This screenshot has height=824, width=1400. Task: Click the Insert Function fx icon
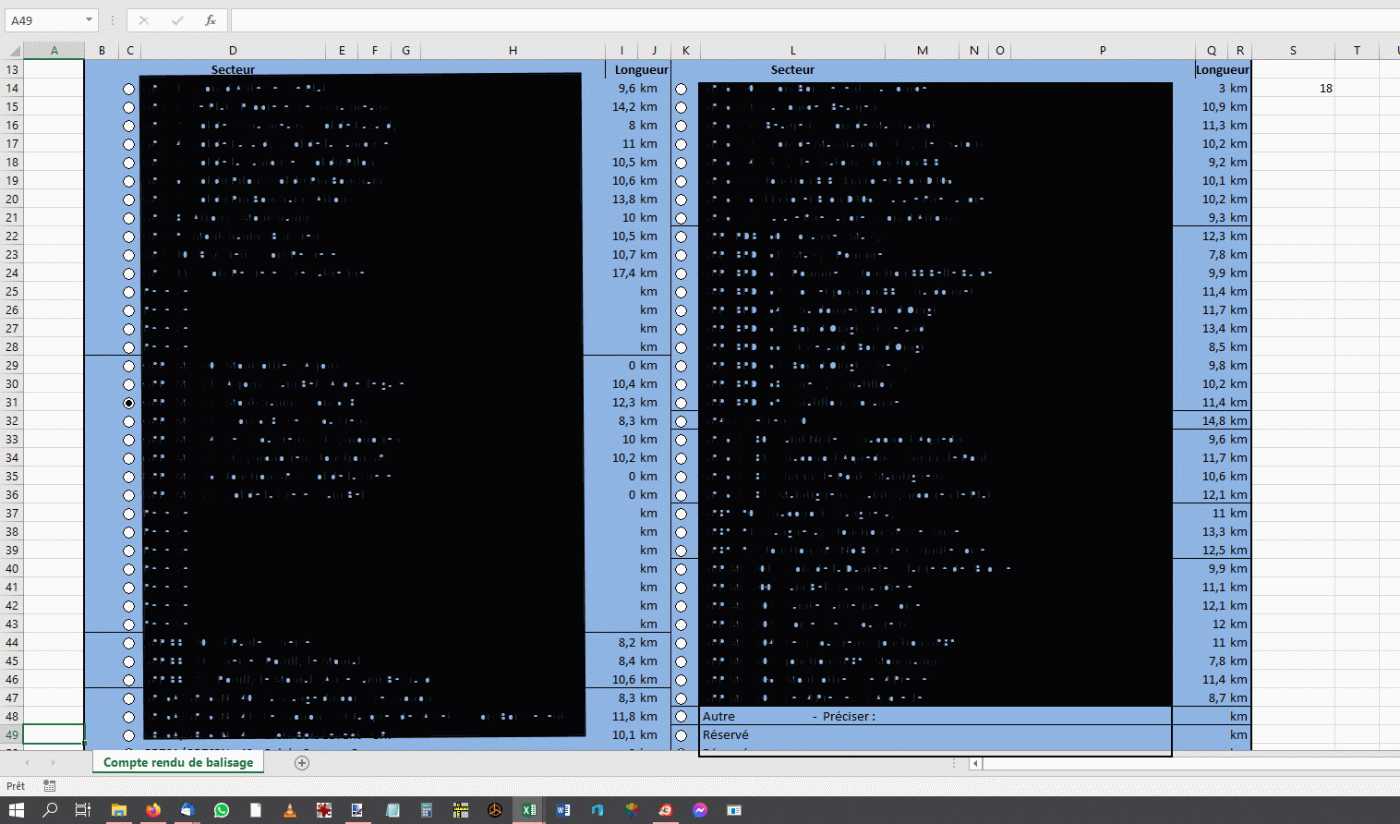click(x=210, y=20)
